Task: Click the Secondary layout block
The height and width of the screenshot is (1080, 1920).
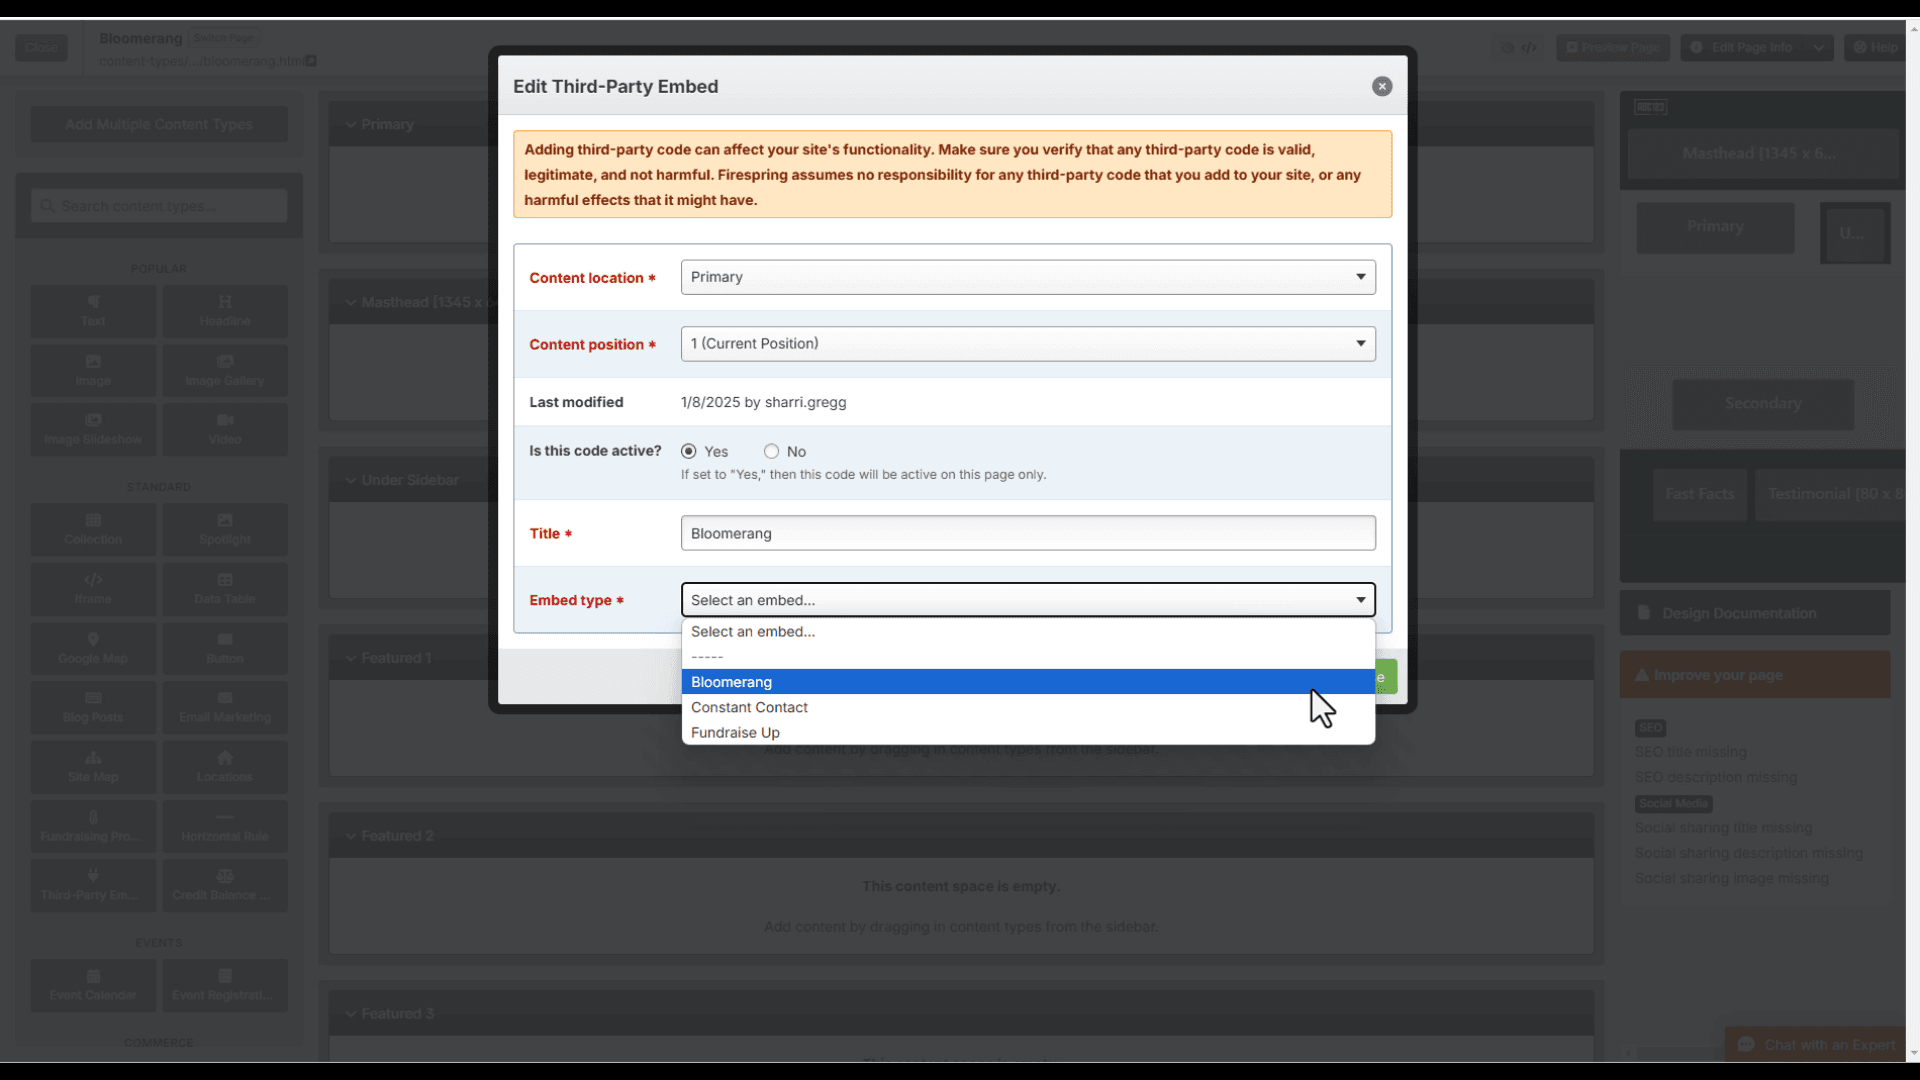Action: pyautogui.click(x=1763, y=404)
